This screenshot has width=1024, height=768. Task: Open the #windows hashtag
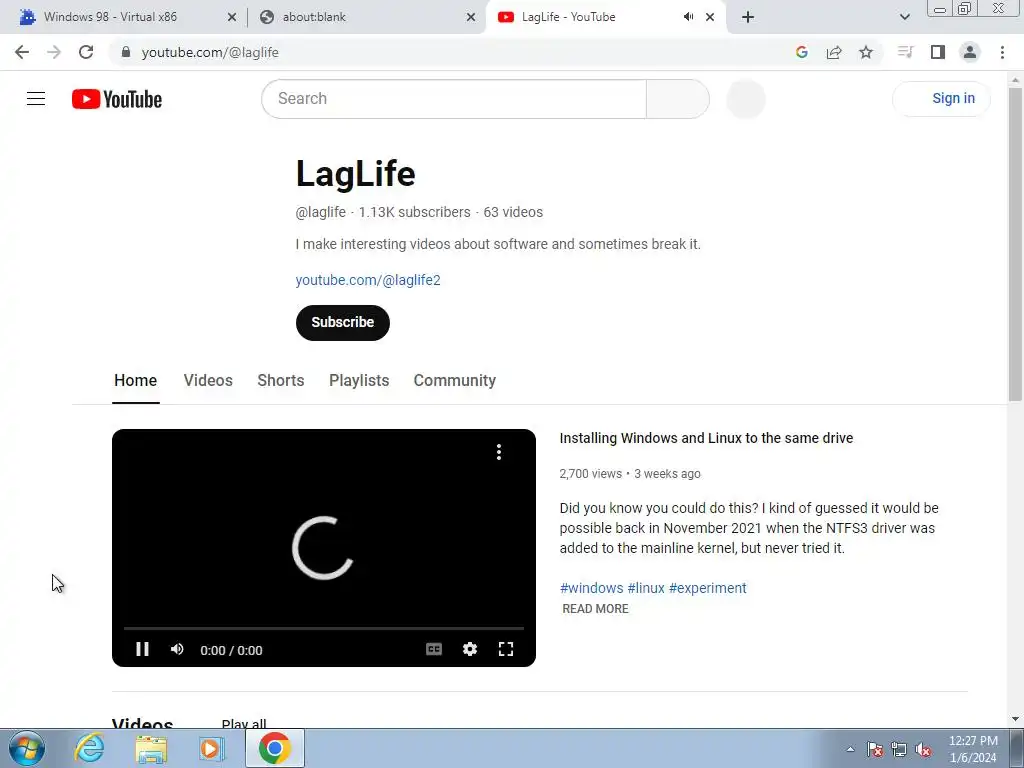click(591, 588)
